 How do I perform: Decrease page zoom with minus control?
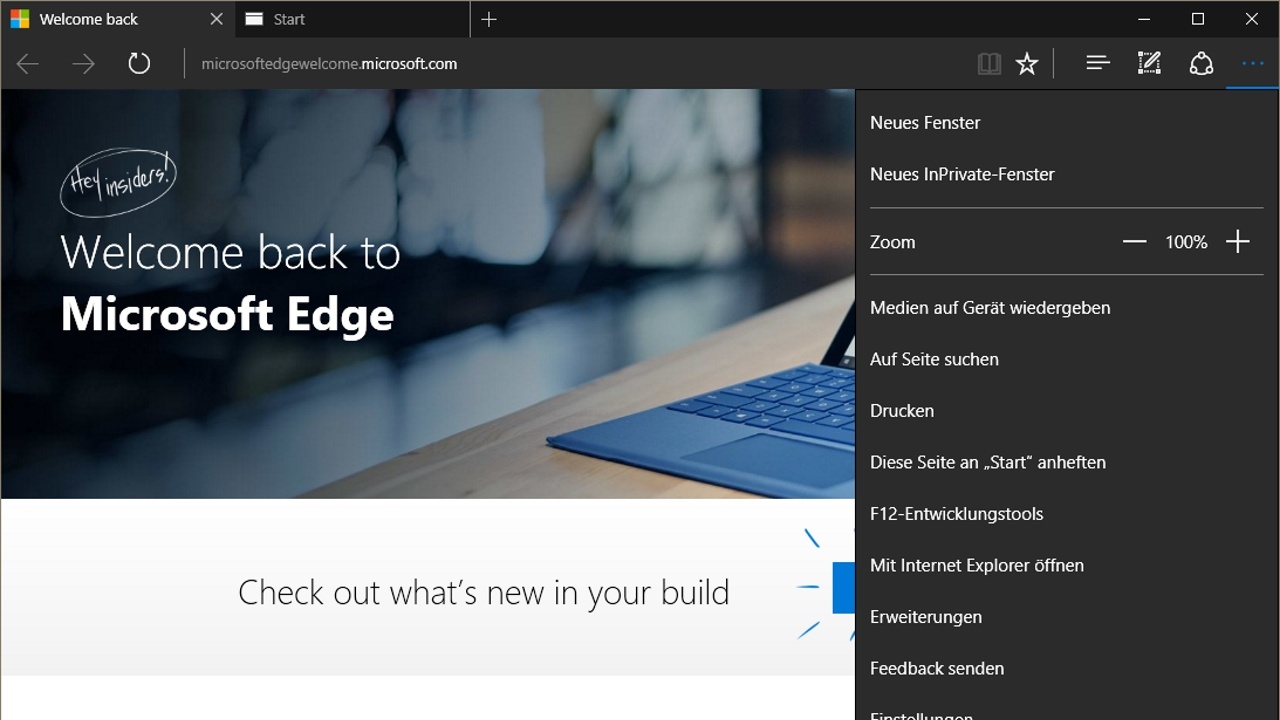pos(1134,241)
